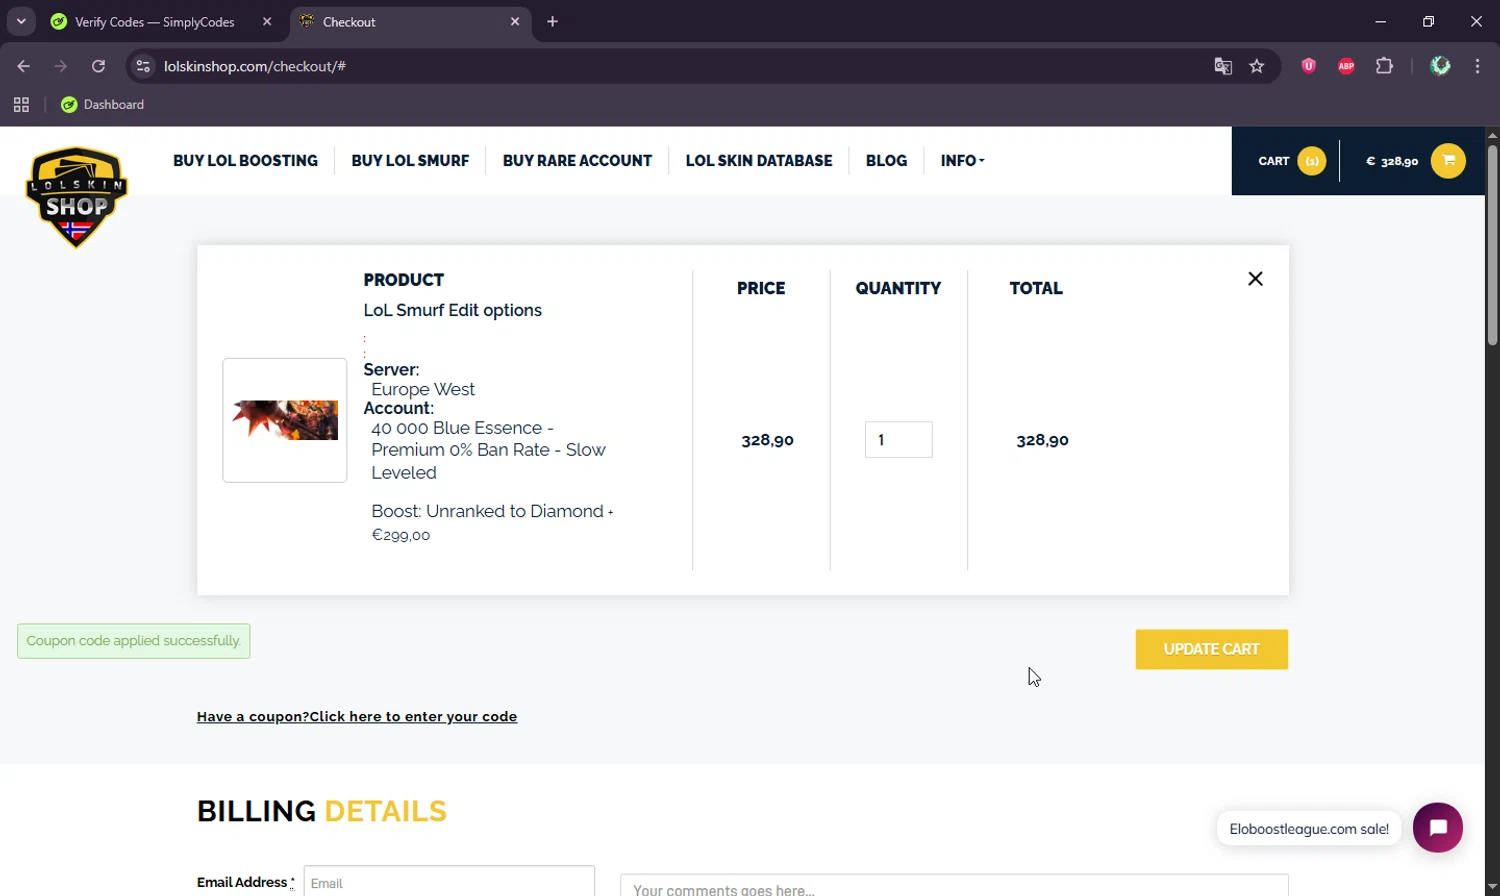
Task: Open Chrome three-dot menu
Action: tap(1477, 66)
